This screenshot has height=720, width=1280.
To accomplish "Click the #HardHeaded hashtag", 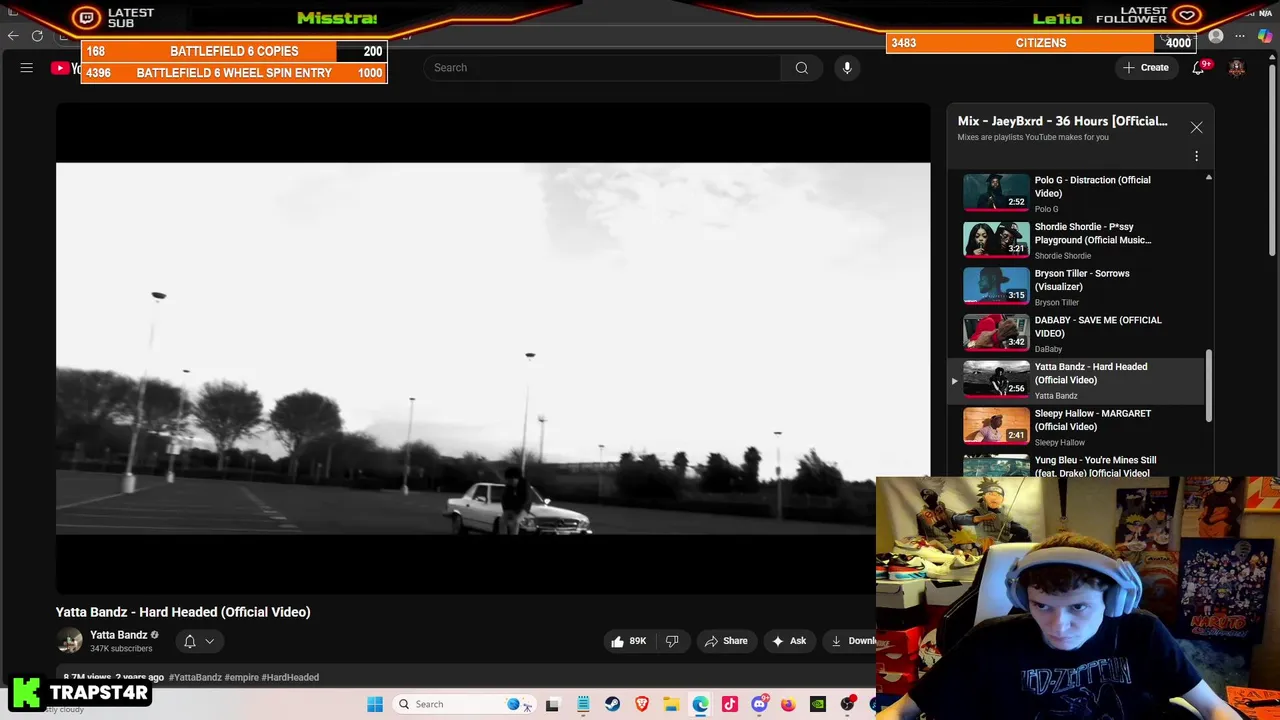I will 290,677.
